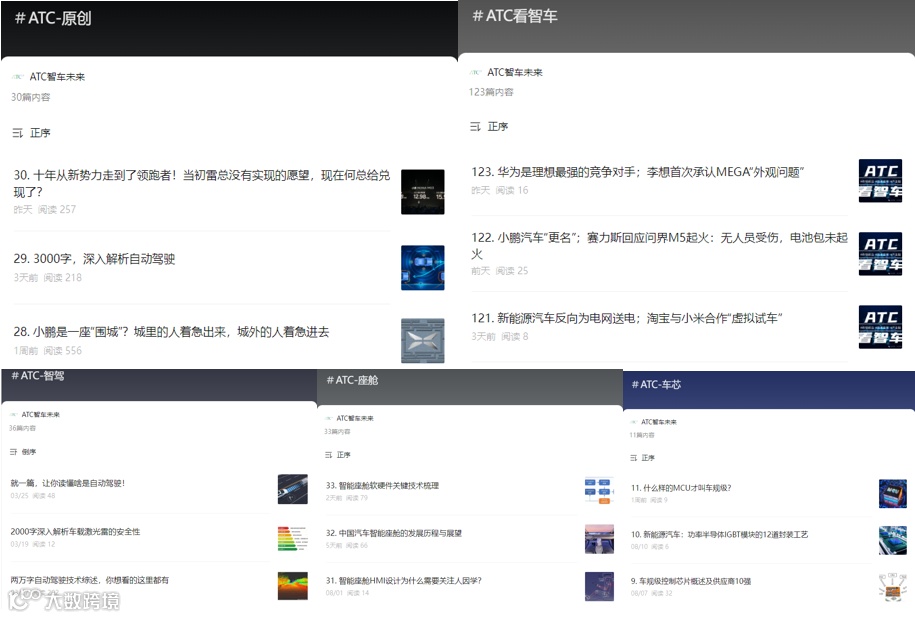Open ATC智车未来 account in ATC-座舱 panel
915x618 pixels.
(x=350, y=418)
